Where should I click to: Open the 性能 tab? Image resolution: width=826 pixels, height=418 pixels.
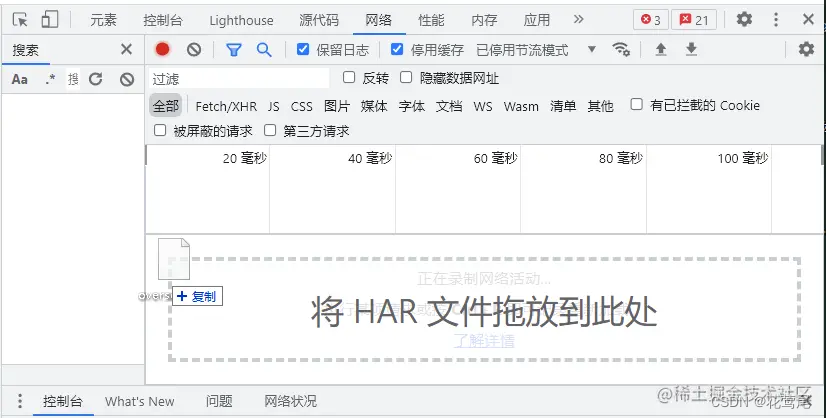pos(431,20)
